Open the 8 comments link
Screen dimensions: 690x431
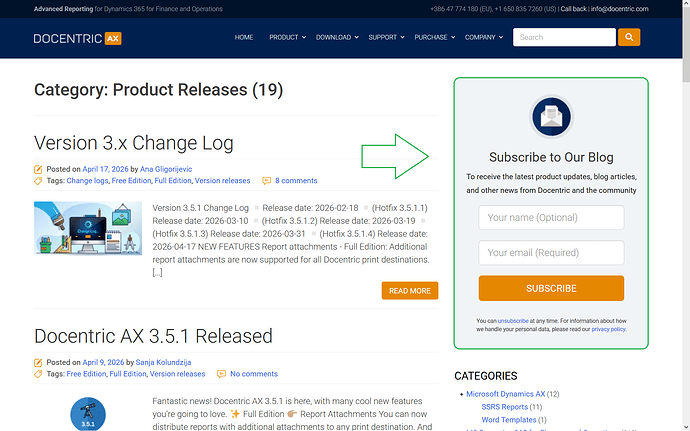pyautogui.click(x=296, y=181)
